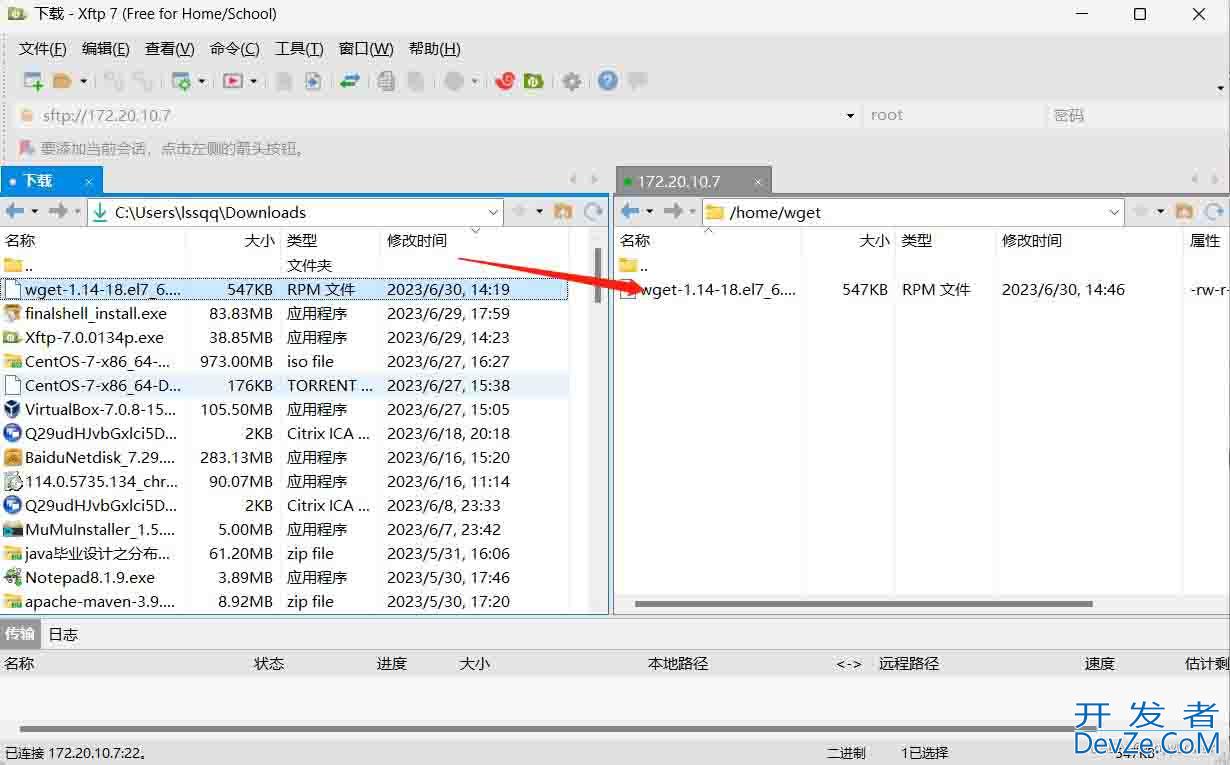Refresh the remote pane

coord(1214,211)
